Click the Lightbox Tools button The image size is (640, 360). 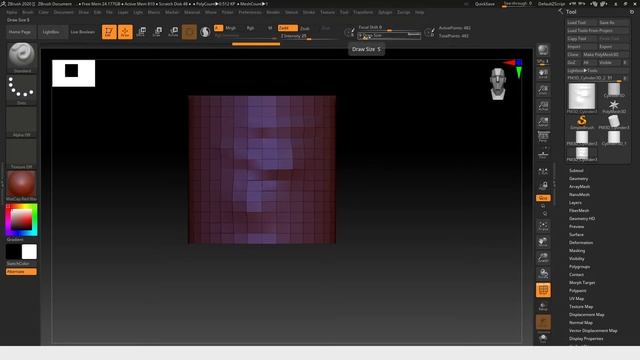[598, 71]
